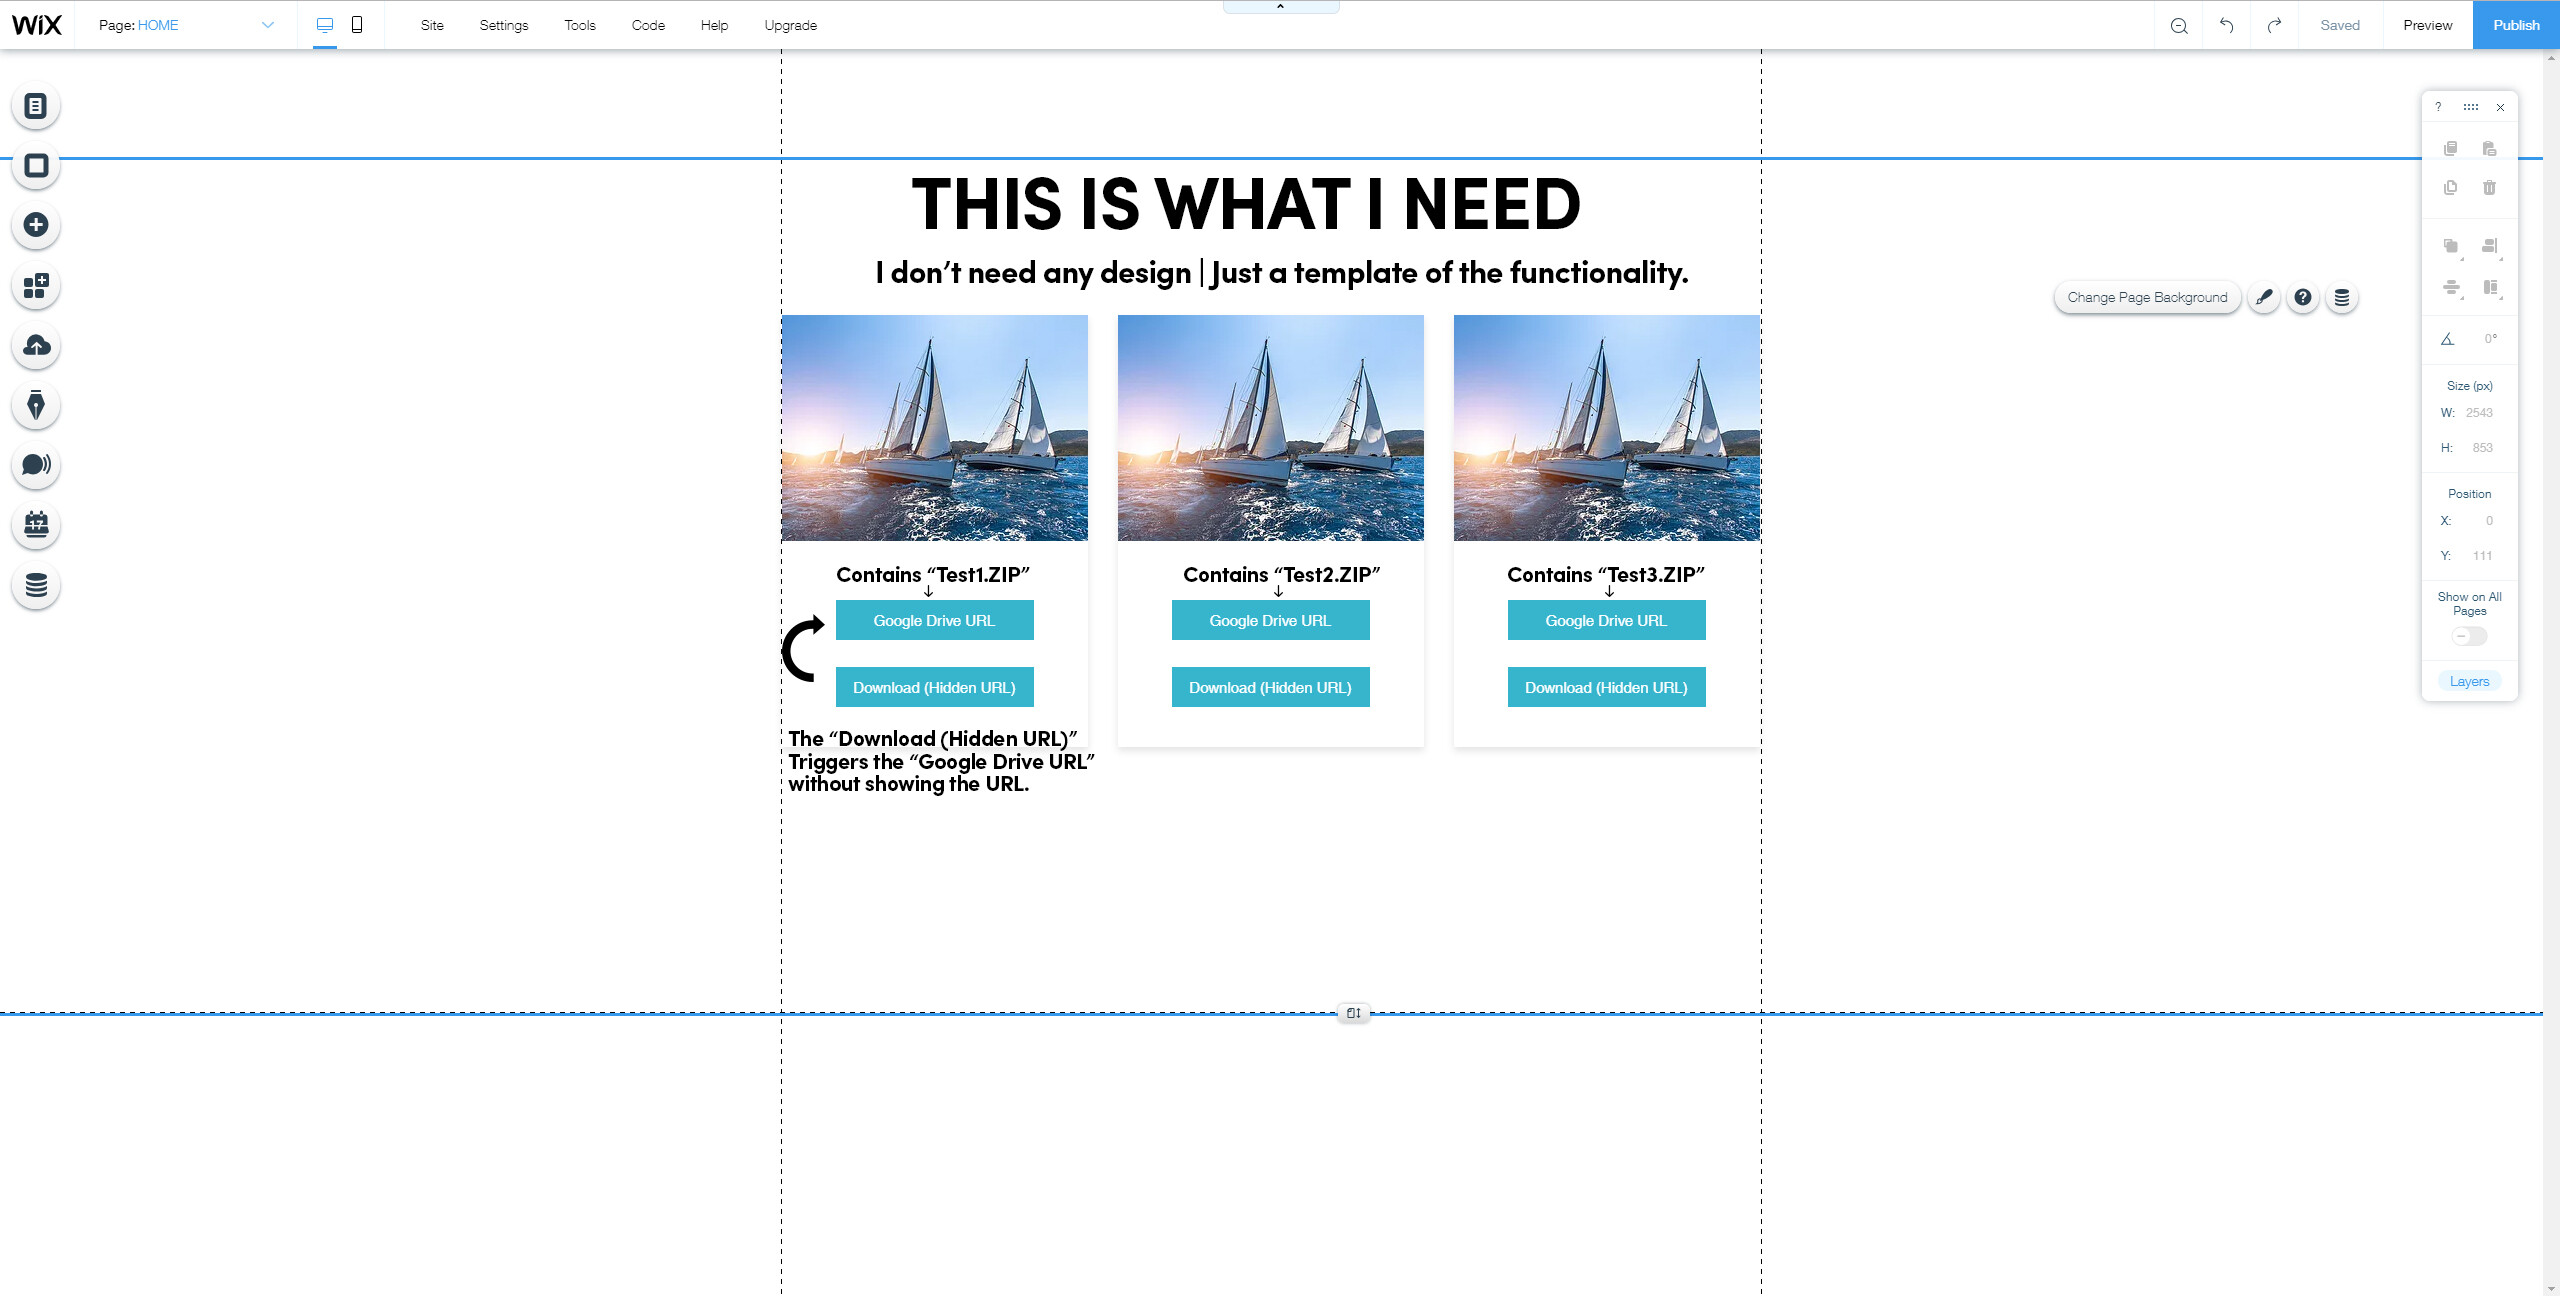Switch to desktop editor view
This screenshot has height=1296, width=2560.
[325, 25]
